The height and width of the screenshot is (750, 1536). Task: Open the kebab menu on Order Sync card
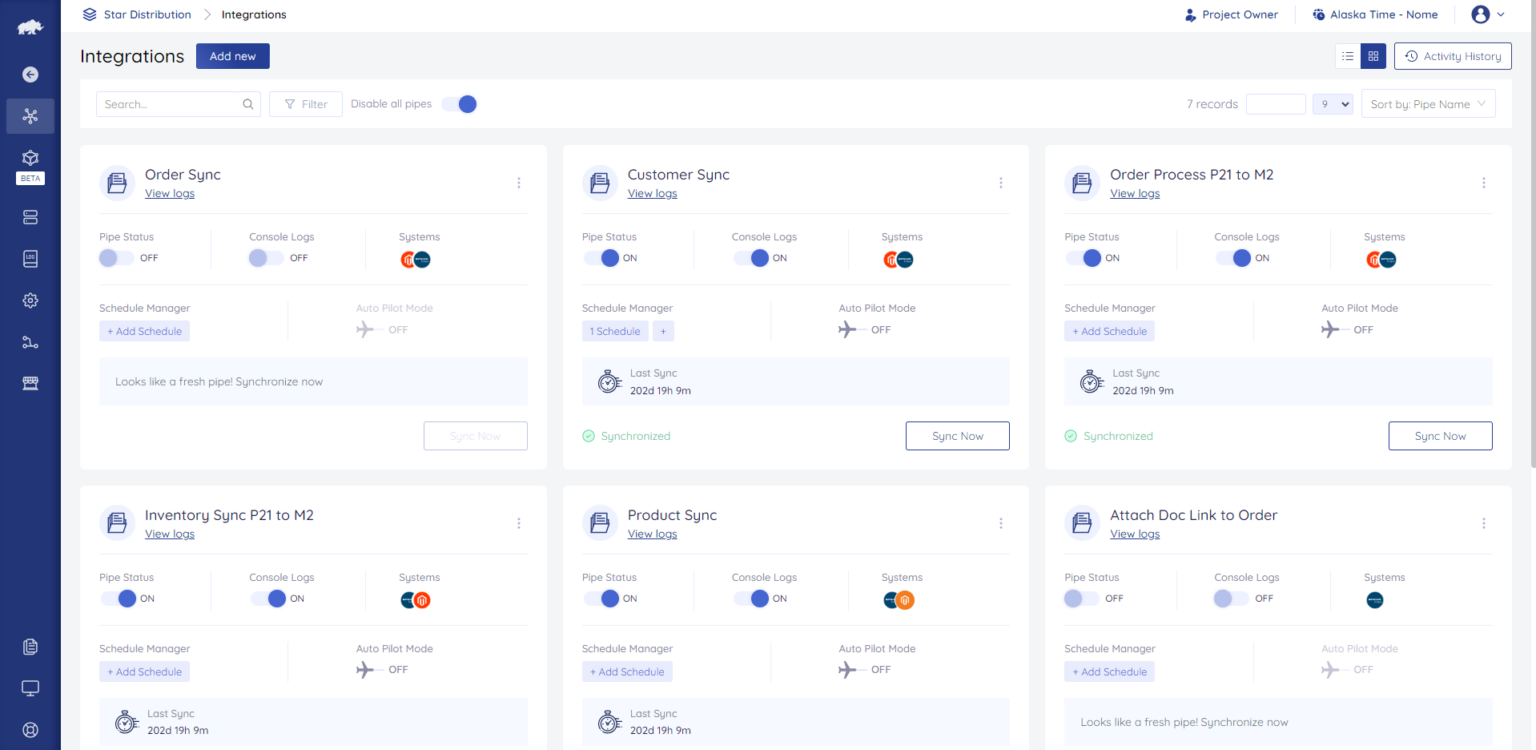click(519, 183)
